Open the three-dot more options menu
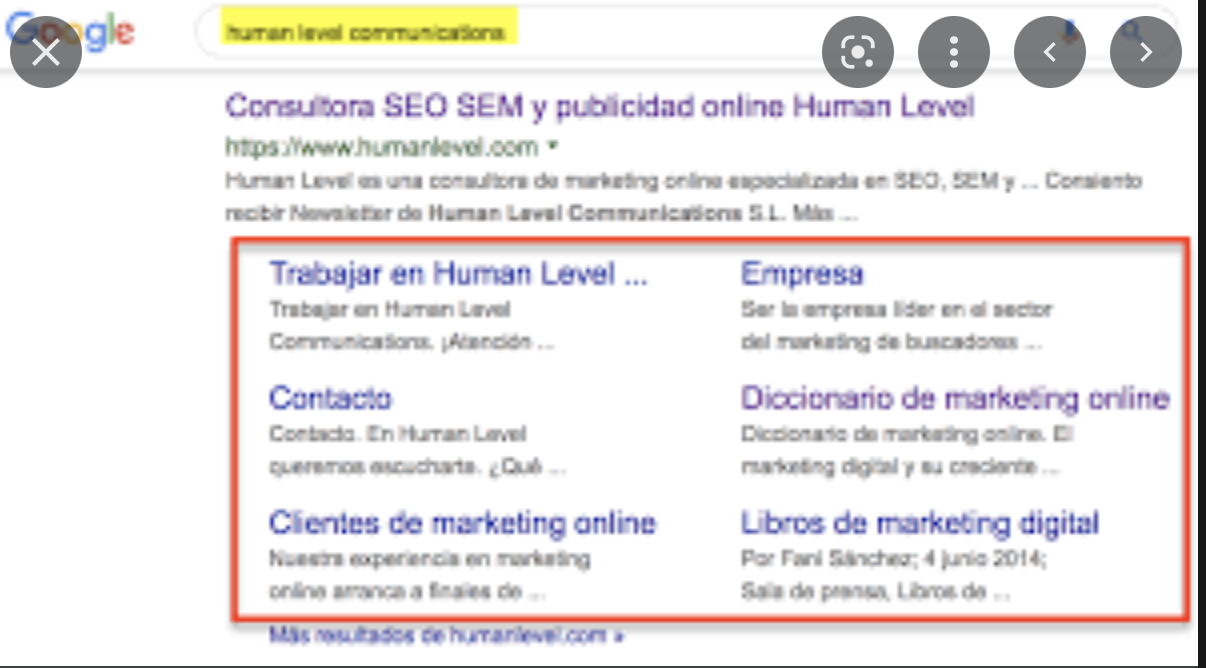The image size is (1206, 668). (954, 52)
